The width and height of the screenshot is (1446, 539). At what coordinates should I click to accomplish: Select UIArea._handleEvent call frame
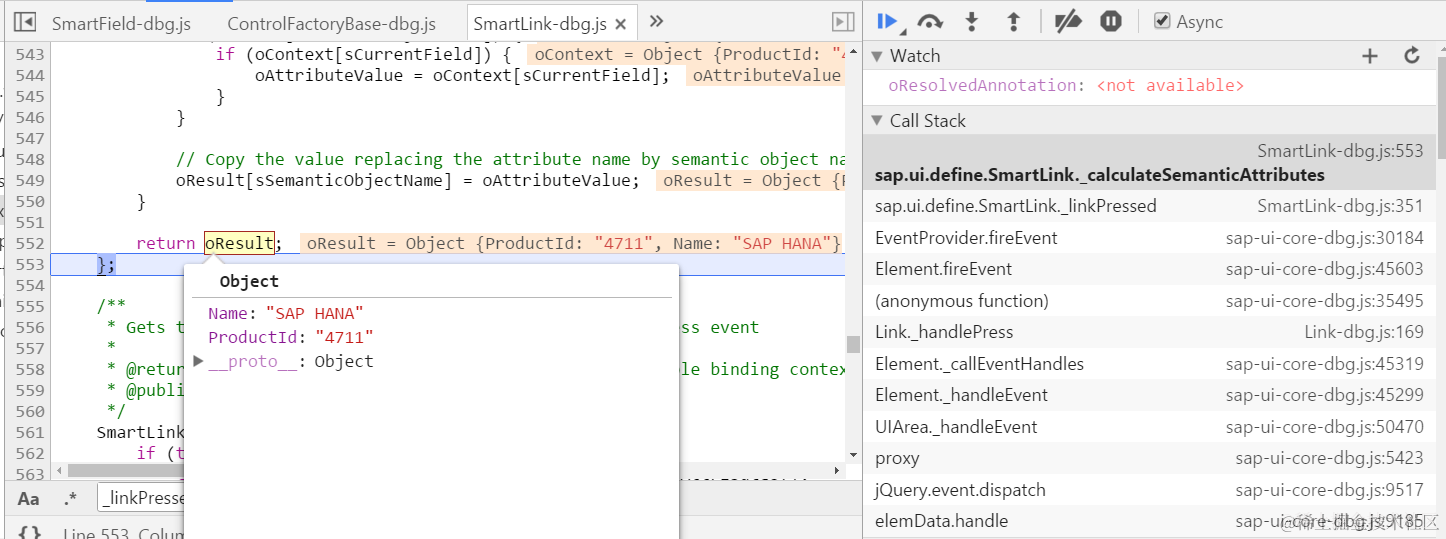[1149, 427]
